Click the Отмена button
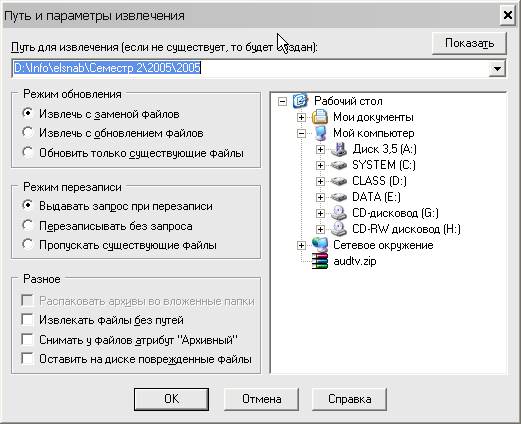The width and height of the screenshot is (521, 424). tap(261, 399)
